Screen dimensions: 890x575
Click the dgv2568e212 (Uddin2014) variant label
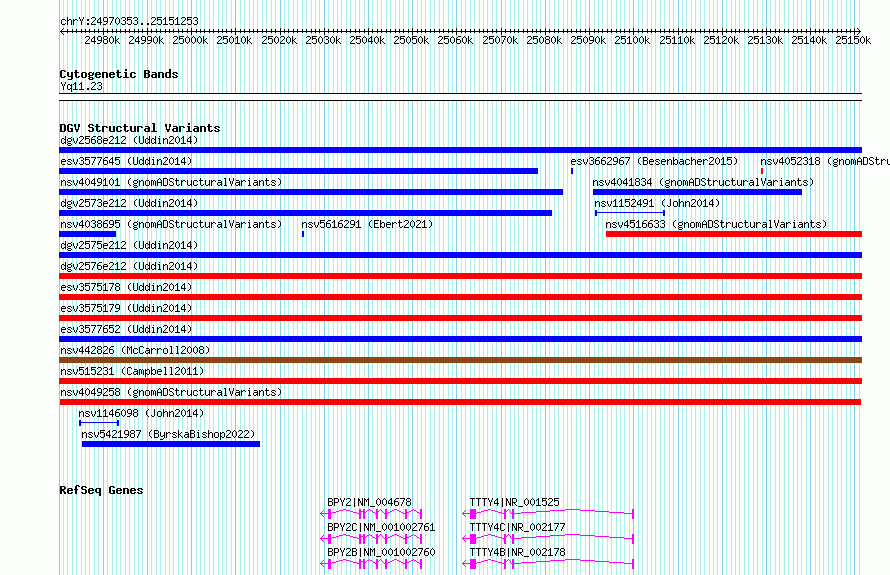[129, 140]
